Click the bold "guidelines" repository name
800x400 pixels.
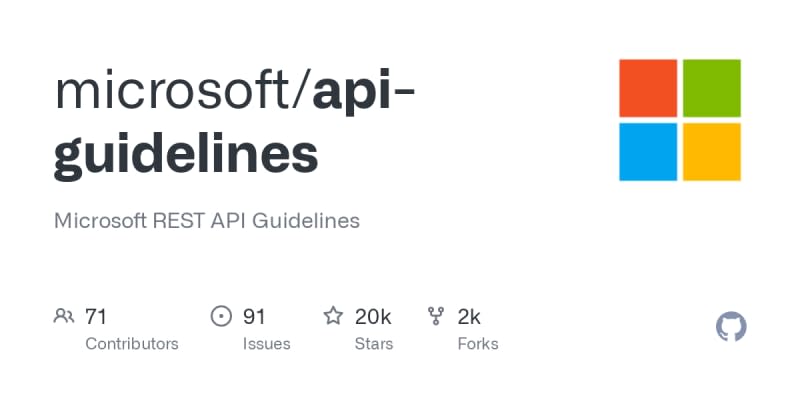[x=186, y=154]
